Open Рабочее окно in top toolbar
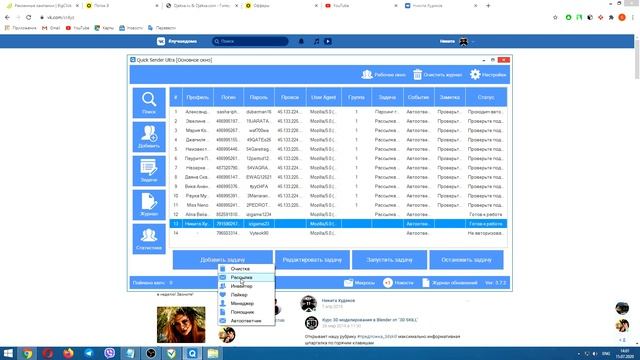The width and height of the screenshot is (640, 360). tap(383, 75)
